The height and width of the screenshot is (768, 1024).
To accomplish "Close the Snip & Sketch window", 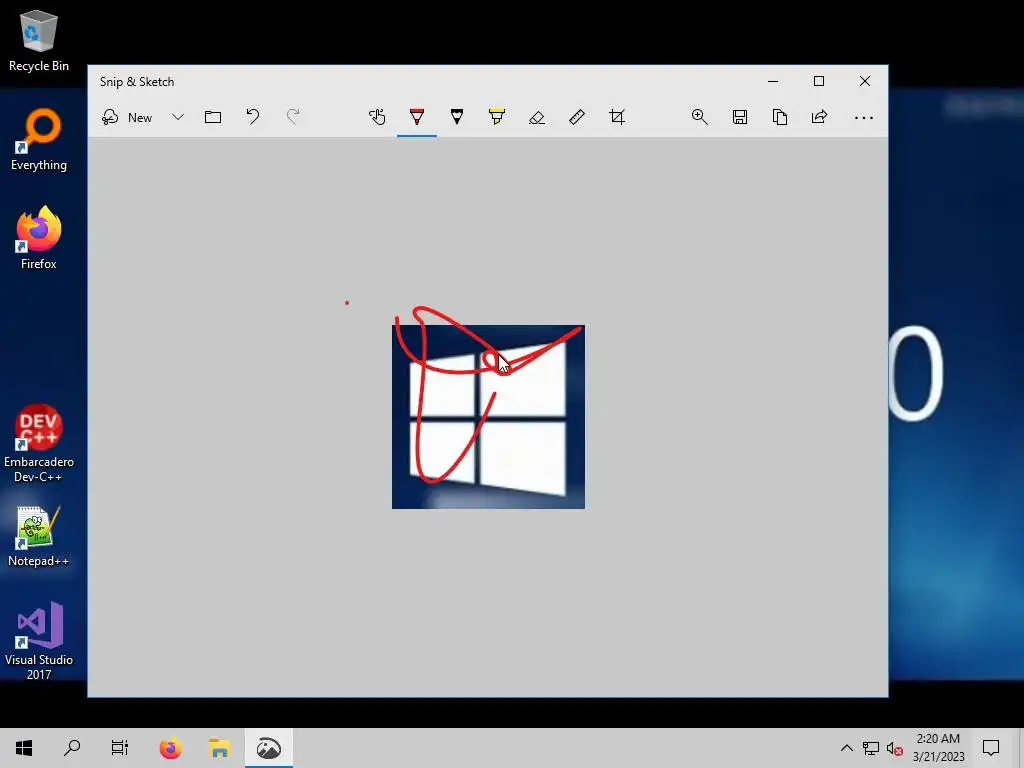I will click(x=865, y=82).
